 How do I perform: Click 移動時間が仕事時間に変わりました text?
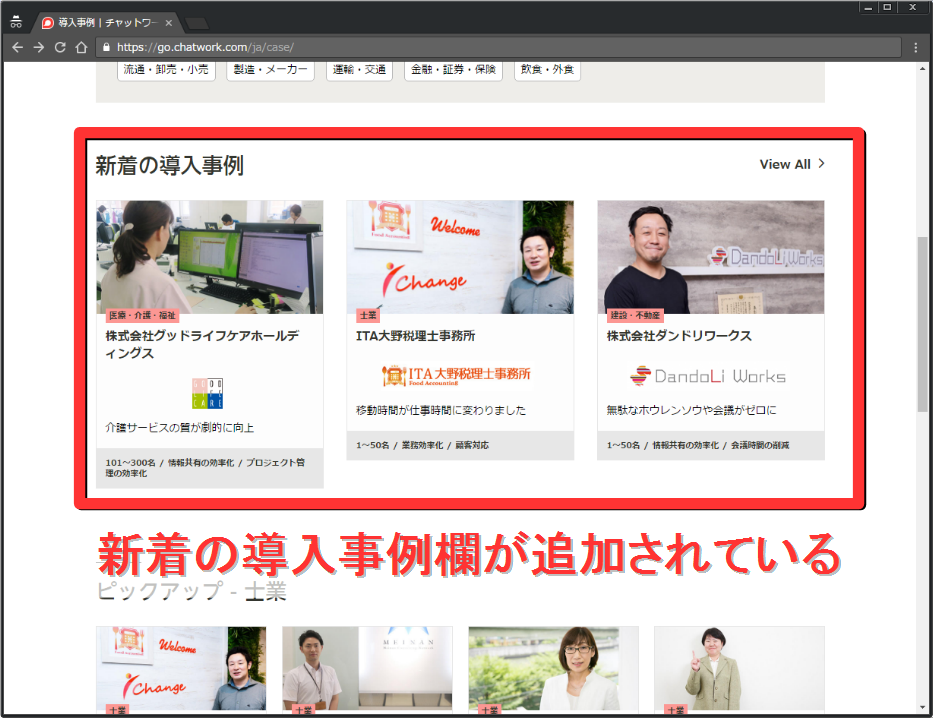pyautogui.click(x=441, y=410)
